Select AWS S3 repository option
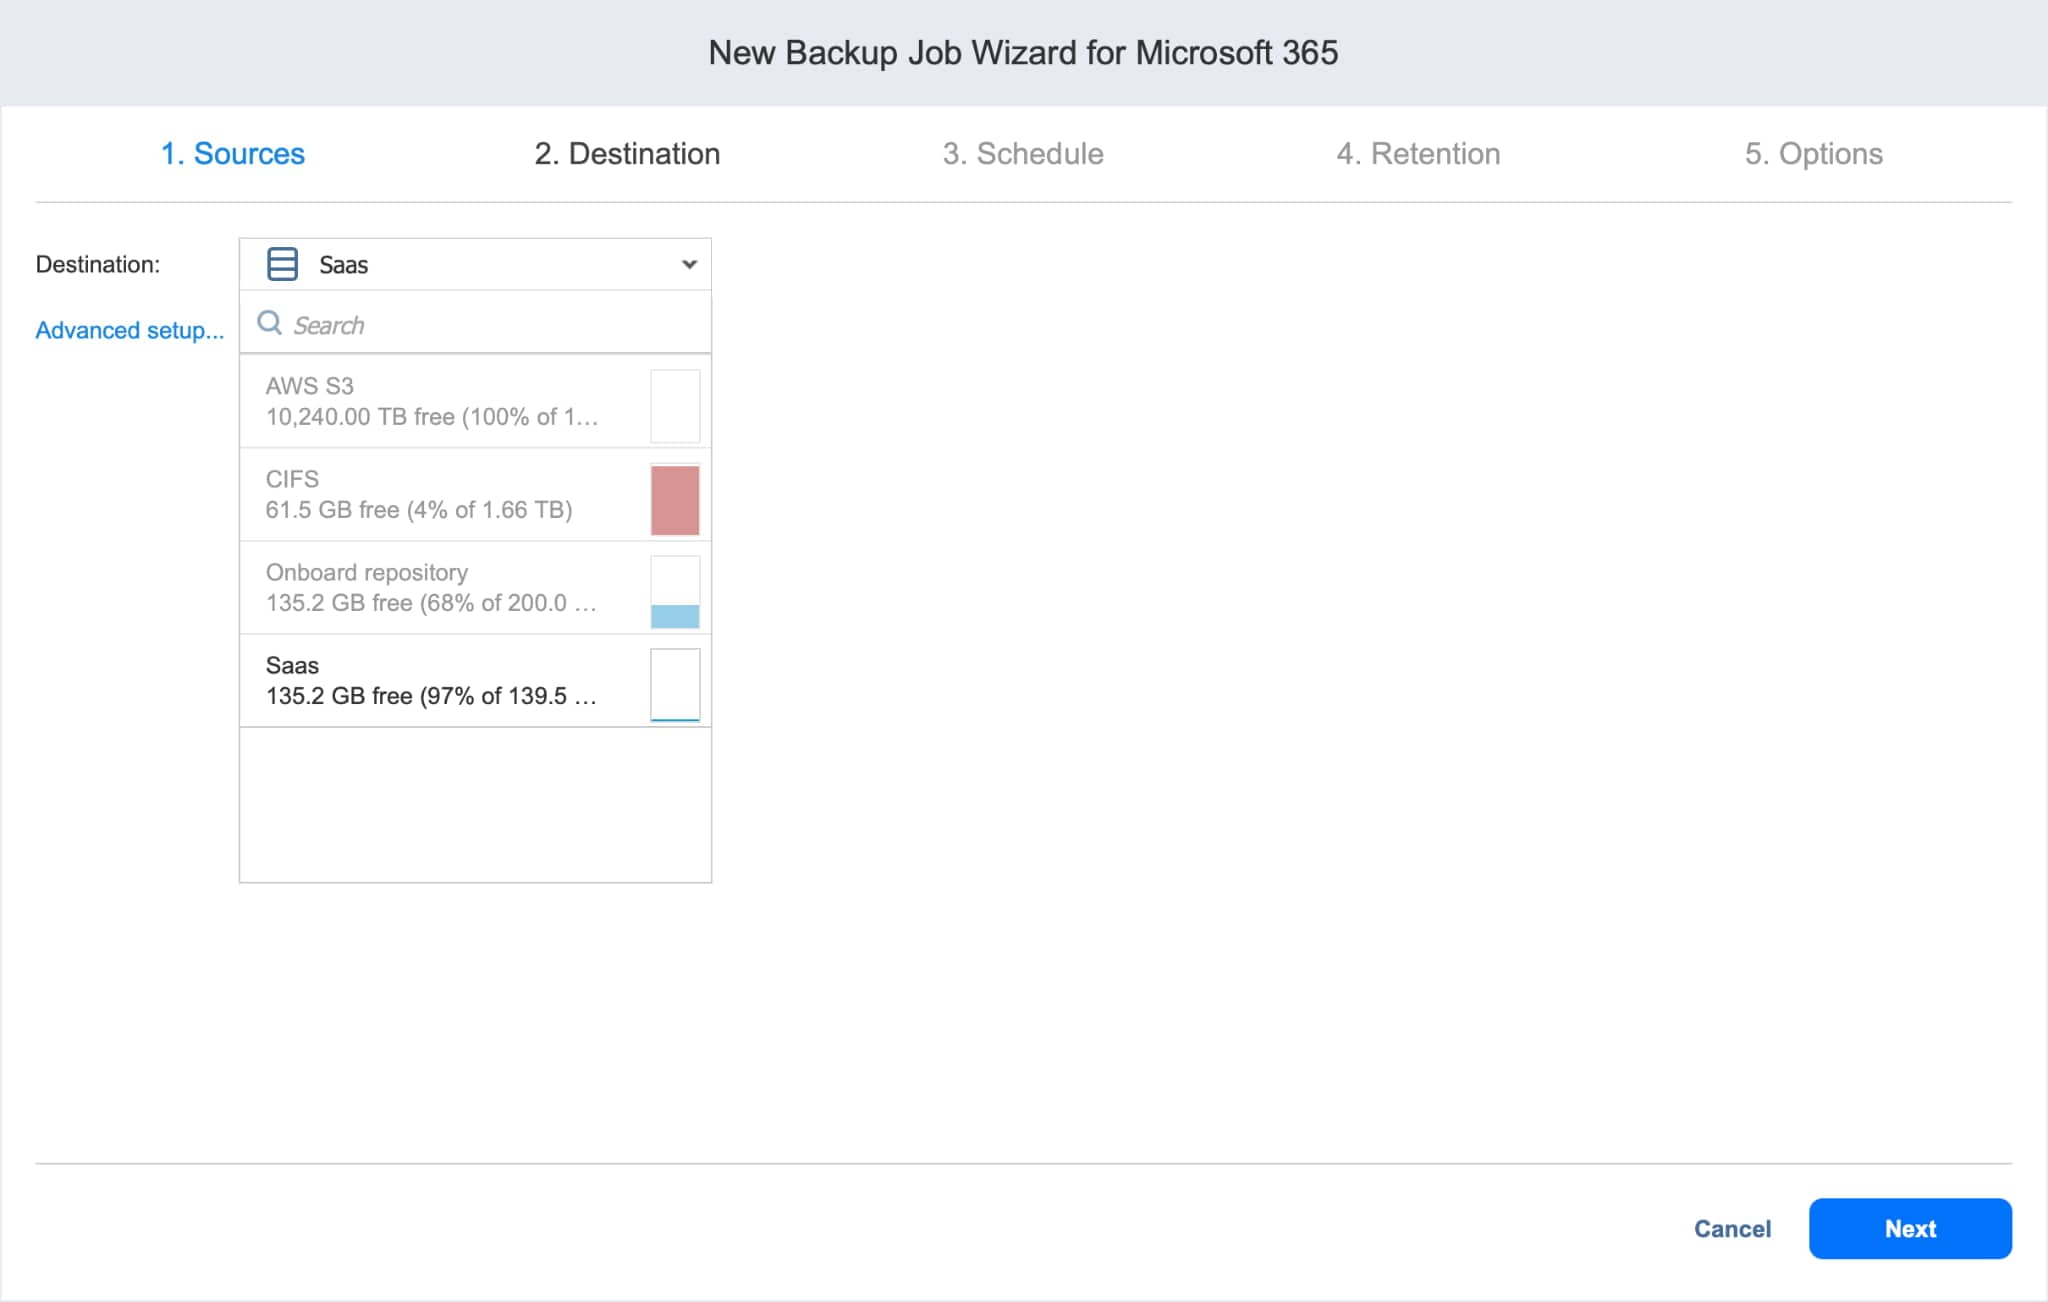Screen dimensions: 2048x1302 coord(440,401)
